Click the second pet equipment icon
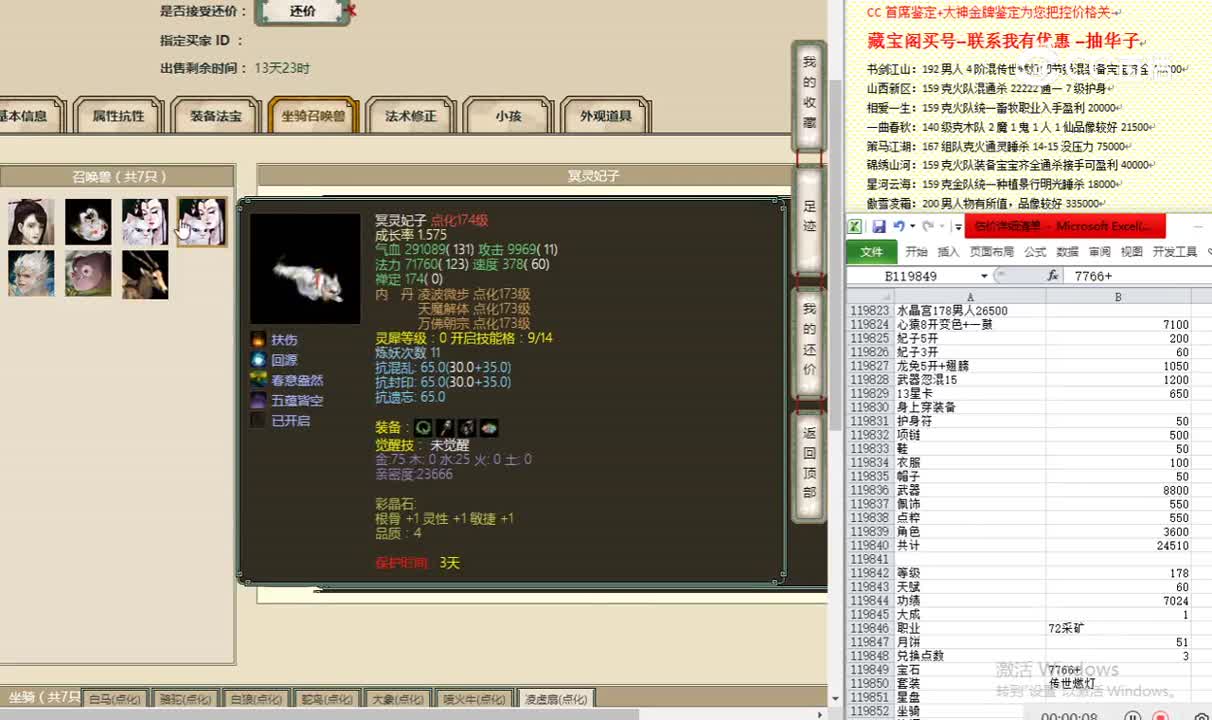1212x720 pixels. (445, 428)
